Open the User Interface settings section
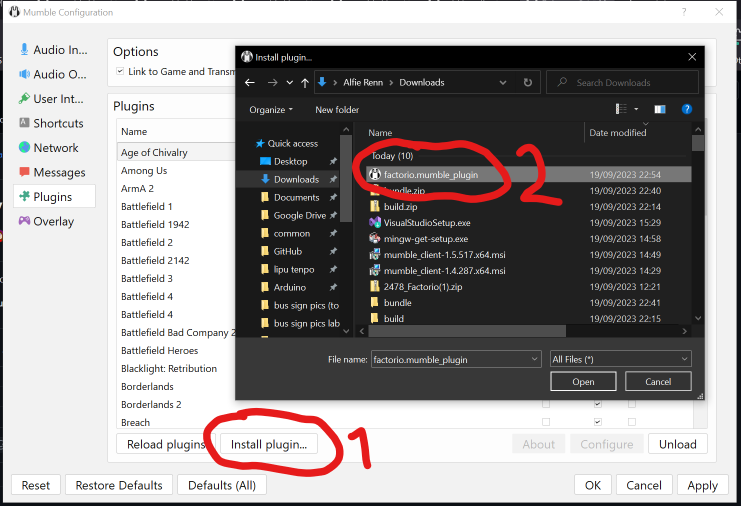 point(54,99)
